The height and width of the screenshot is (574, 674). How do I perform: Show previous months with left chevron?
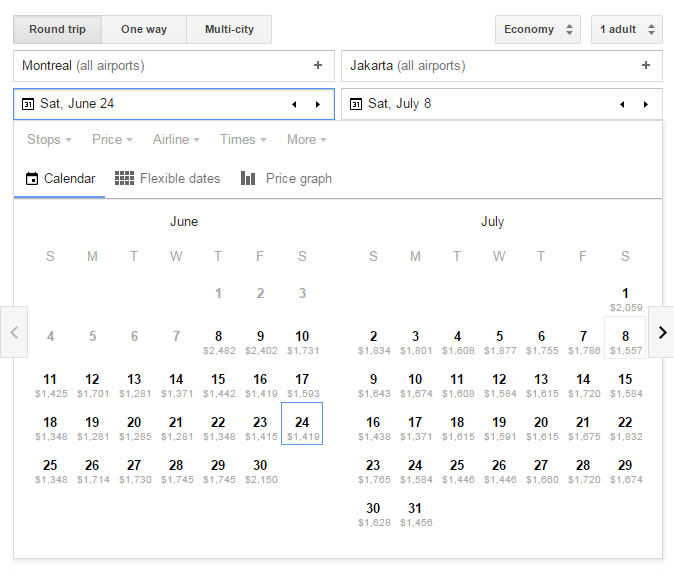pos(15,332)
